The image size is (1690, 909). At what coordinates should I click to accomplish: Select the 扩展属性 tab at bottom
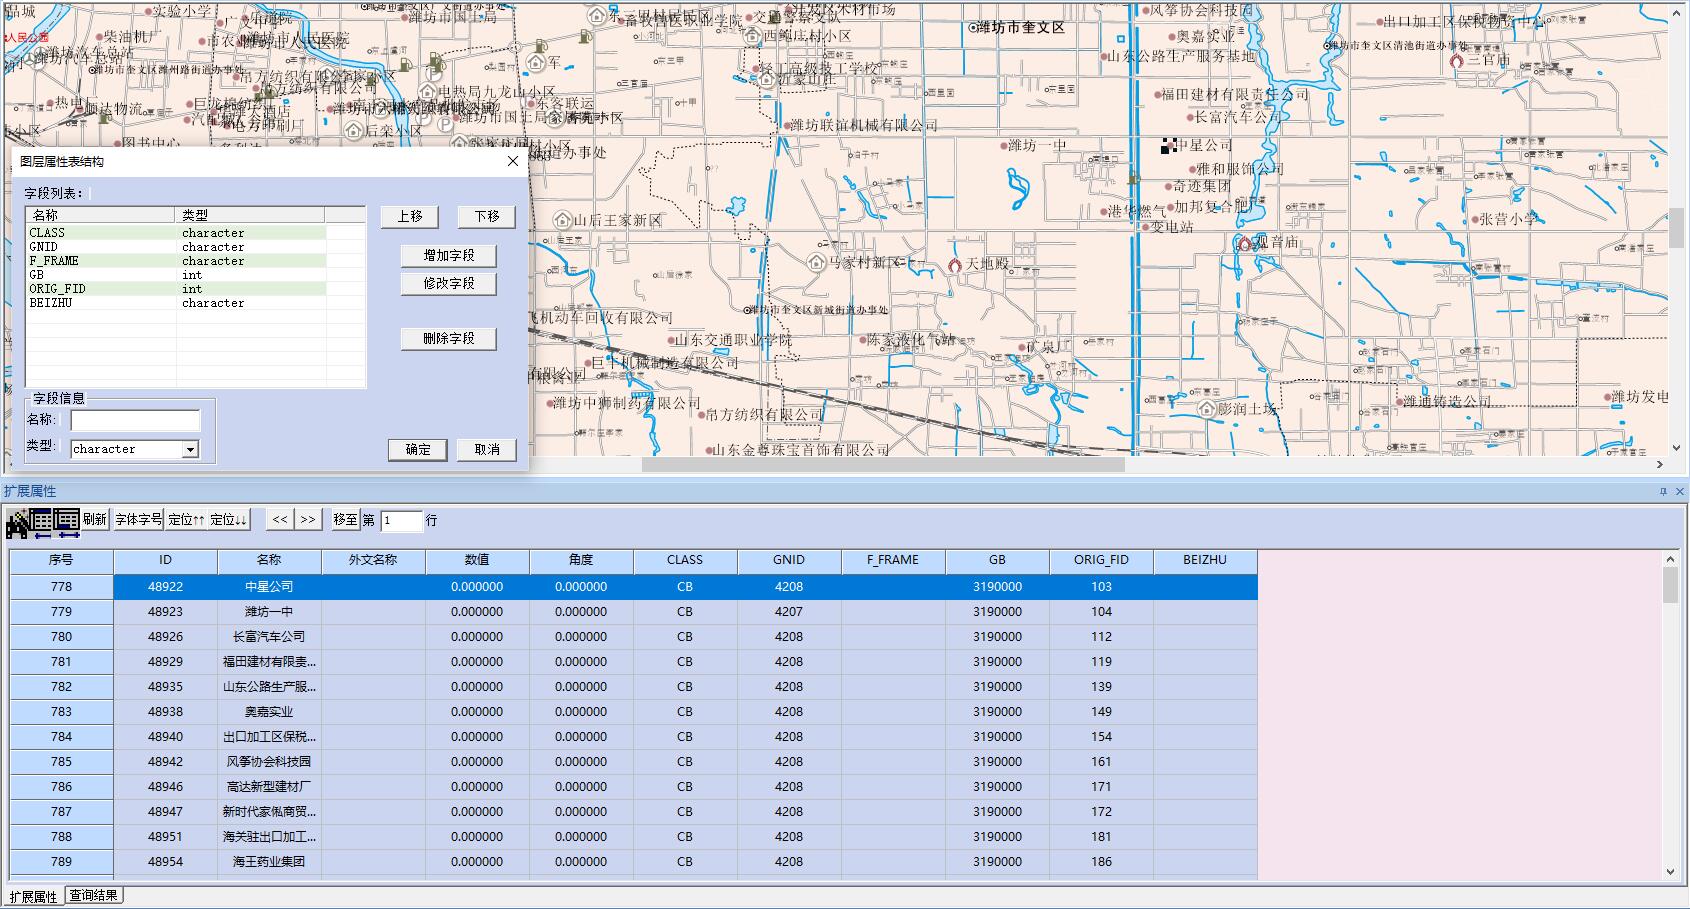[x=34, y=897]
